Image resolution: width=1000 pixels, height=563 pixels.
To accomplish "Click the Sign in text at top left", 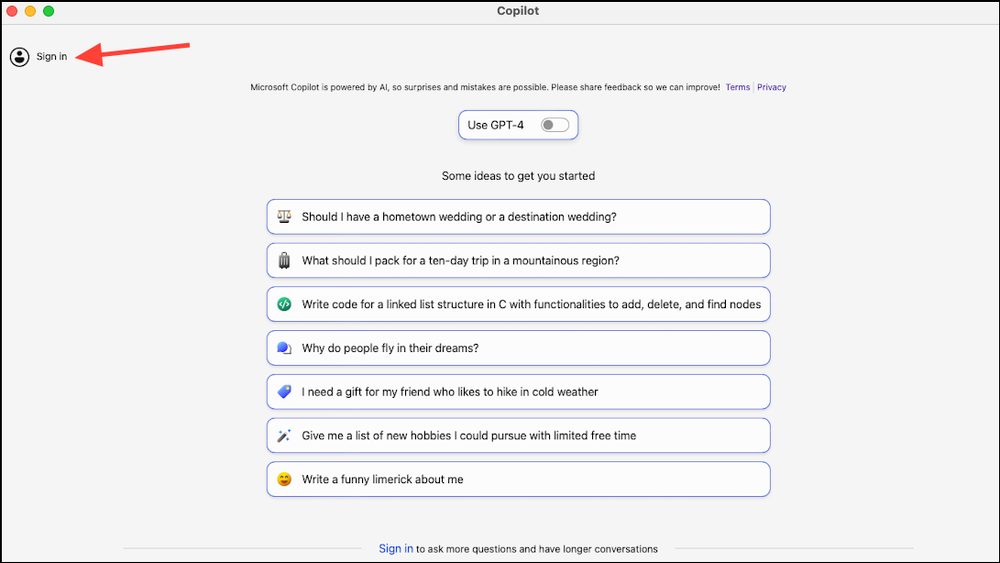I will coord(52,57).
